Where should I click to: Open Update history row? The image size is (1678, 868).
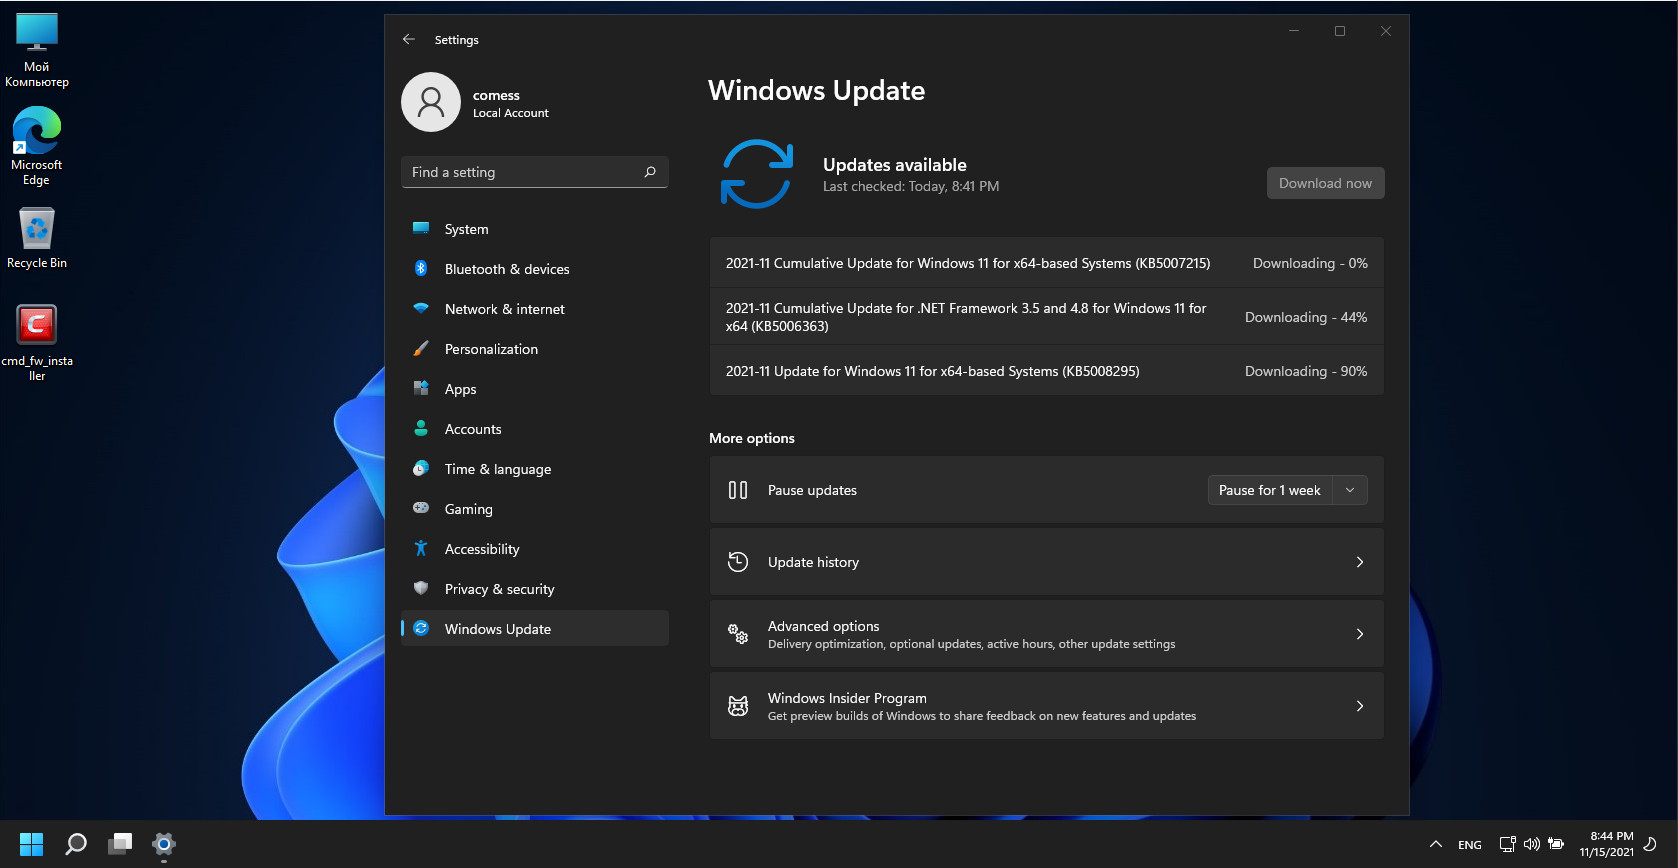coord(1047,562)
